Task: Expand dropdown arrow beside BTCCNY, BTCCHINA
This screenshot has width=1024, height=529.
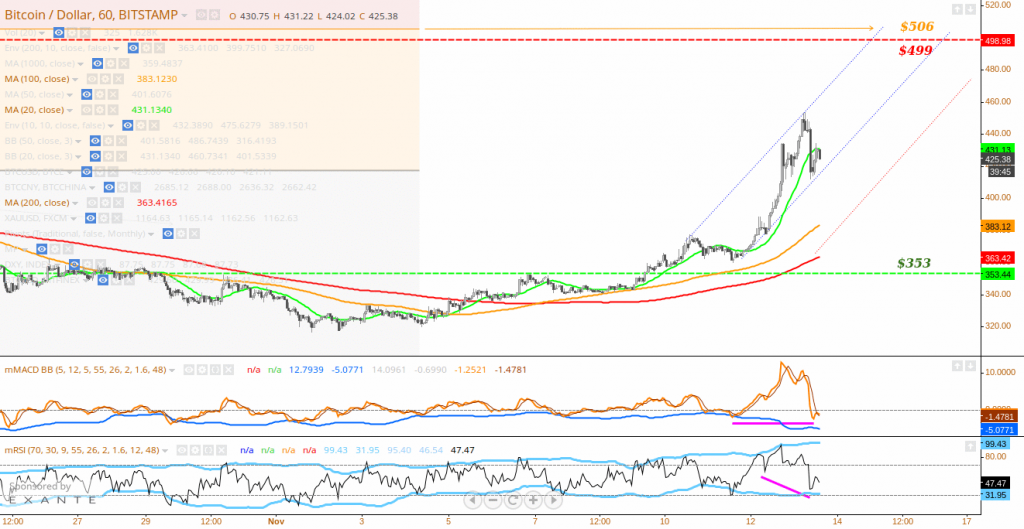Action: [x=92, y=188]
